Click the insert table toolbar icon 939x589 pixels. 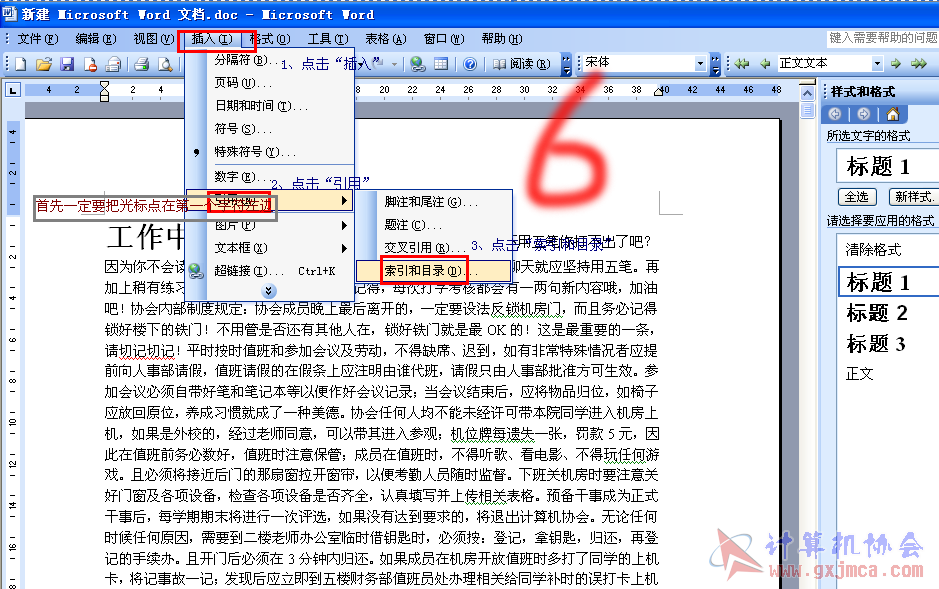click(x=441, y=63)
